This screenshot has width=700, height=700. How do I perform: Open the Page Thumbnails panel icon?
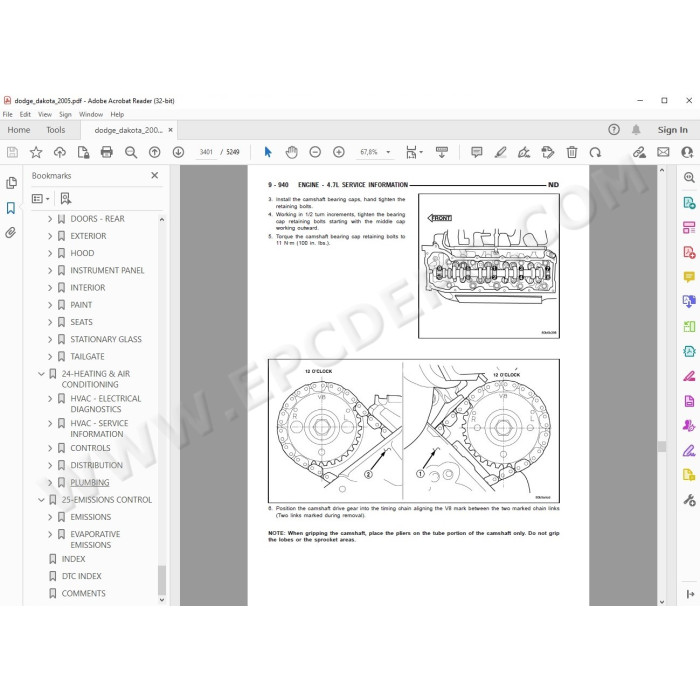[x=11, y=183]
